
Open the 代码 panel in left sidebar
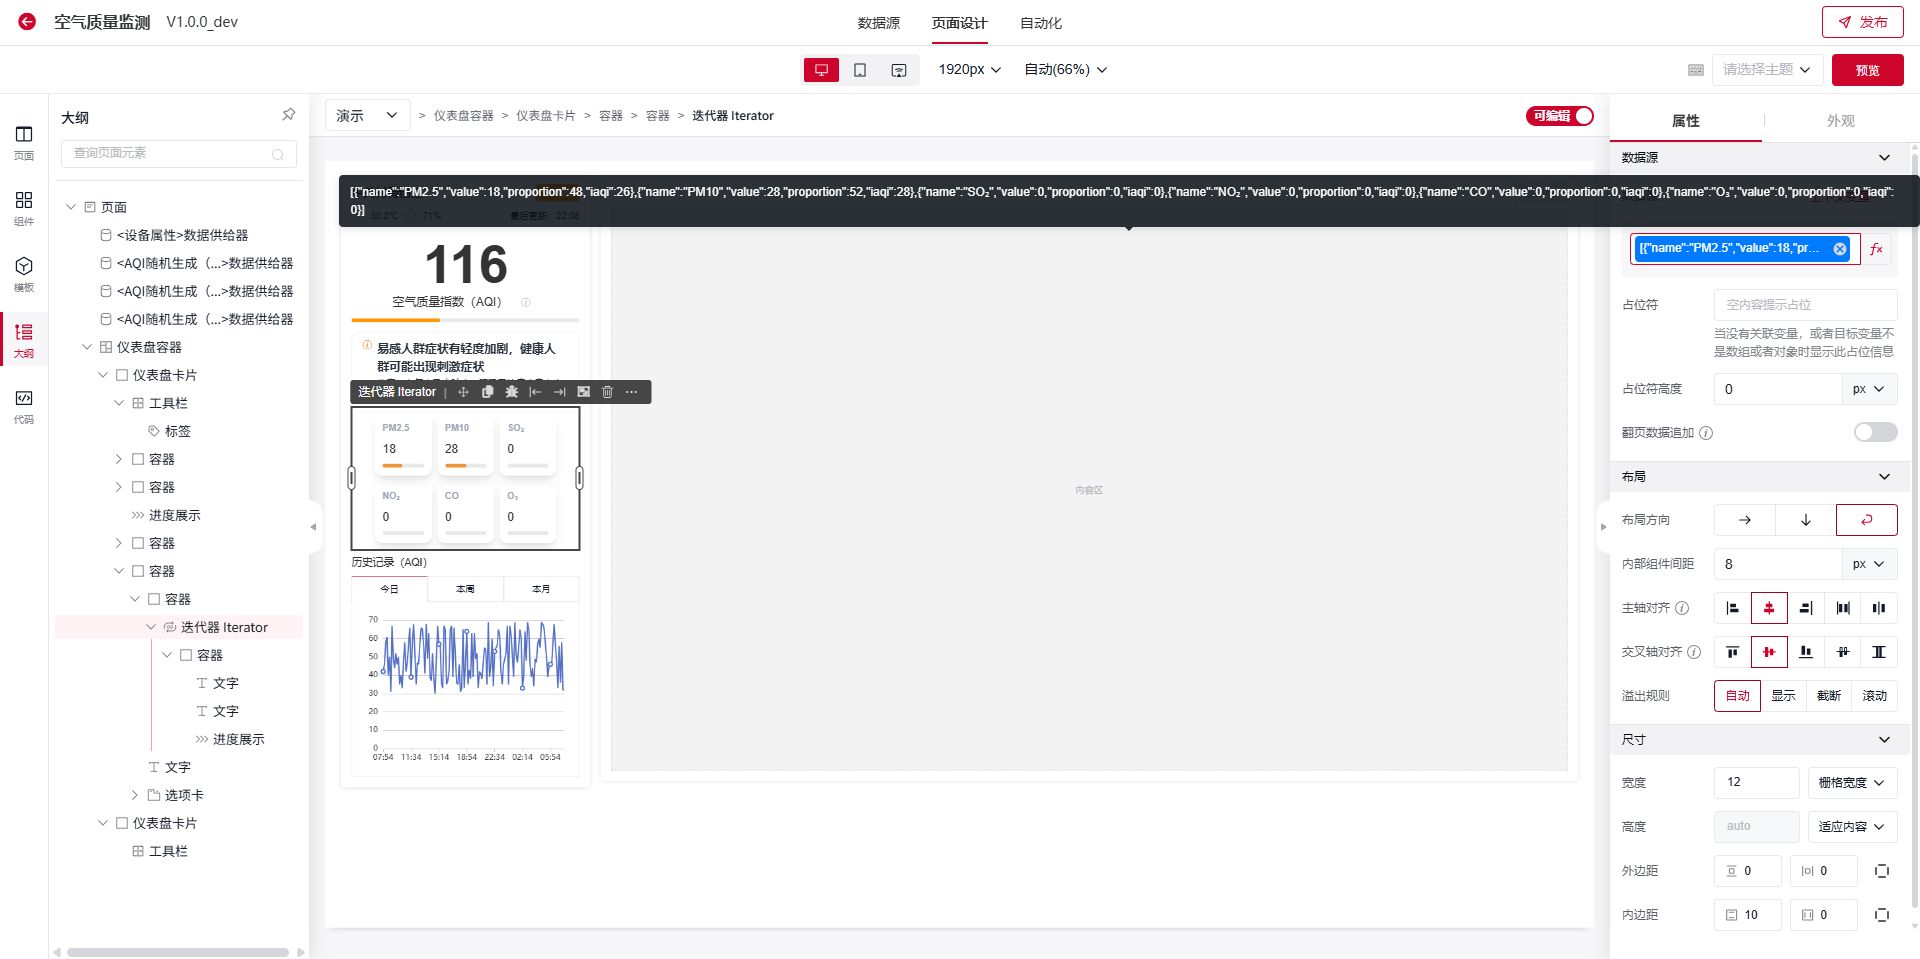[24, 406]
